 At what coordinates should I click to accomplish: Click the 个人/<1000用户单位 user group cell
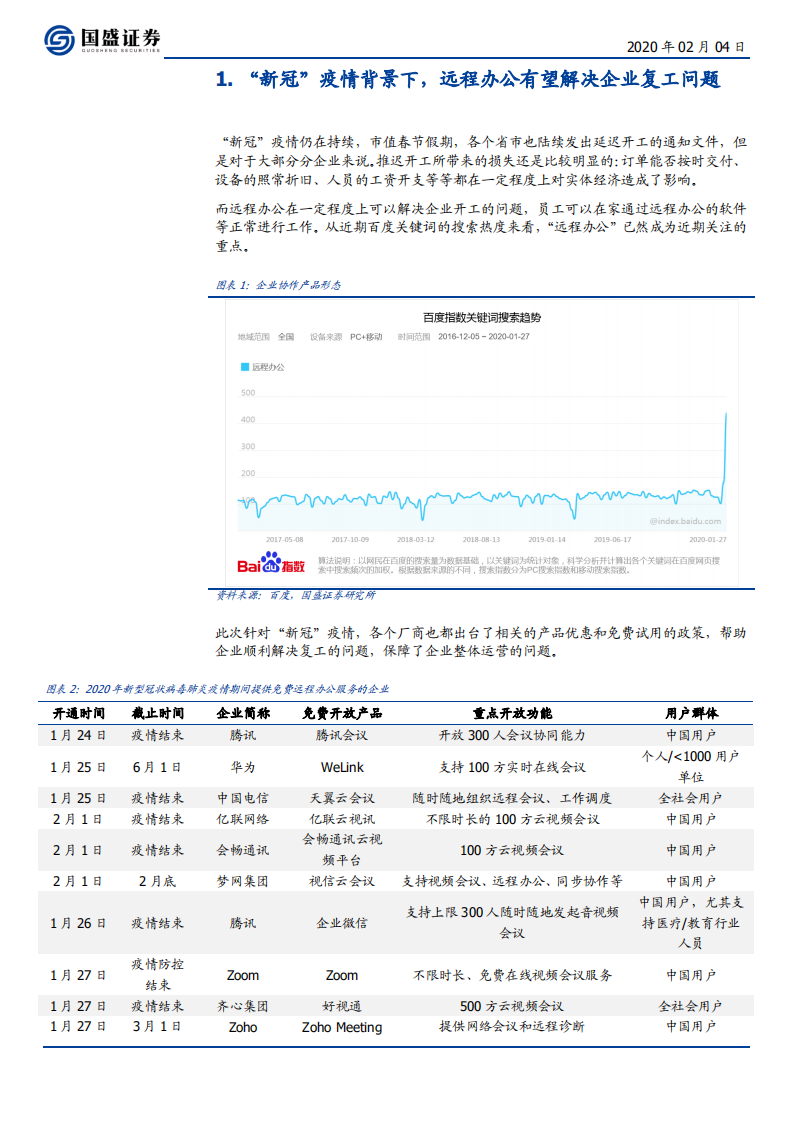691,767
